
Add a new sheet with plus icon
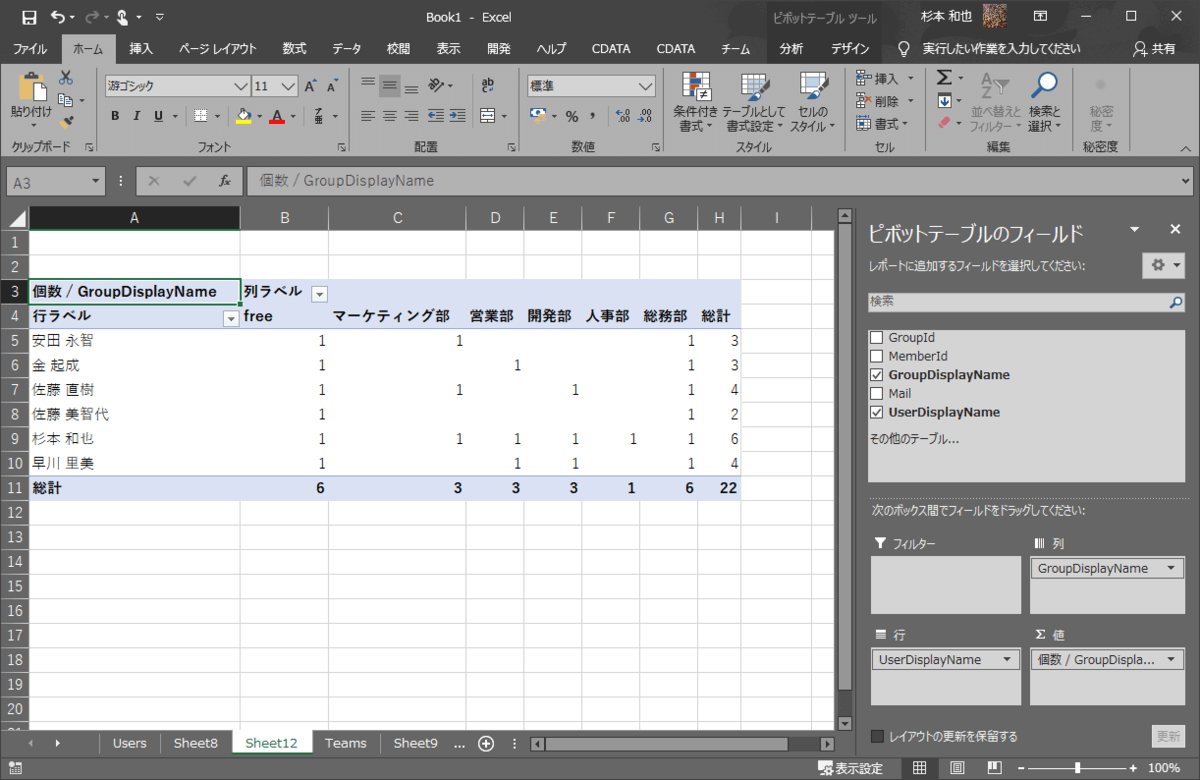486,743
